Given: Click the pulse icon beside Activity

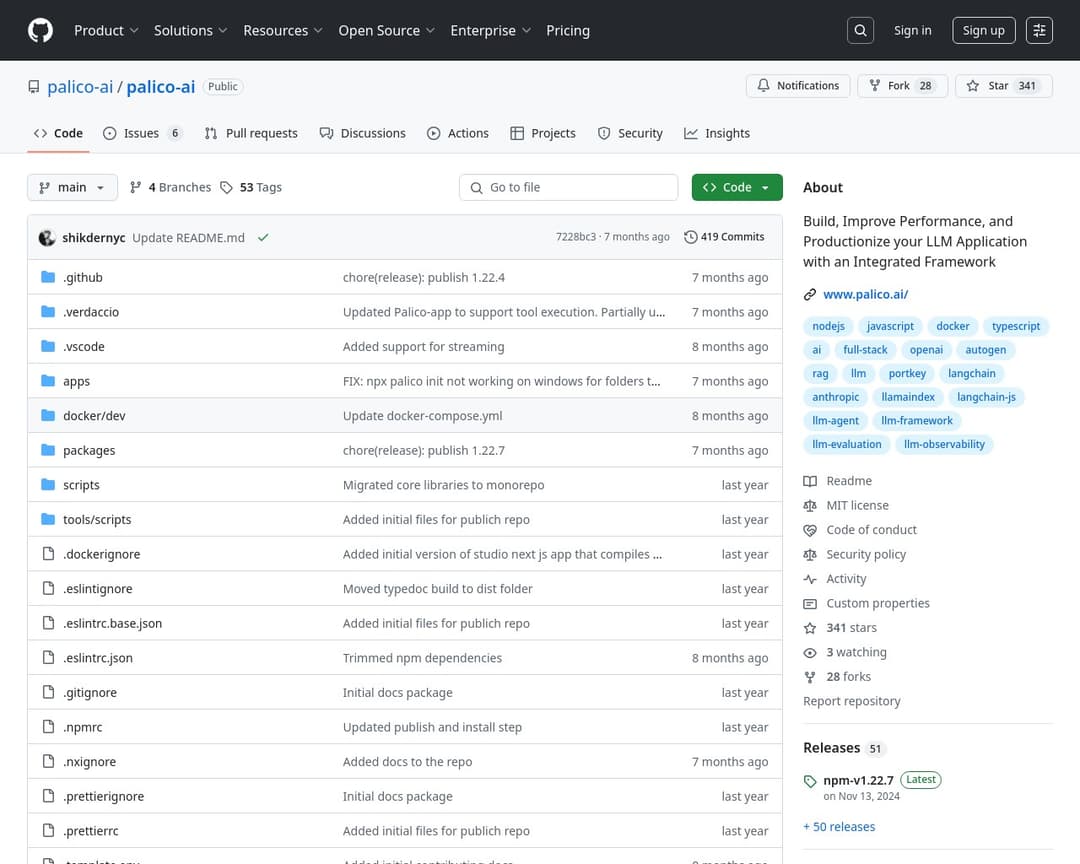Looking at the screenshot, I should click(810, 579).
